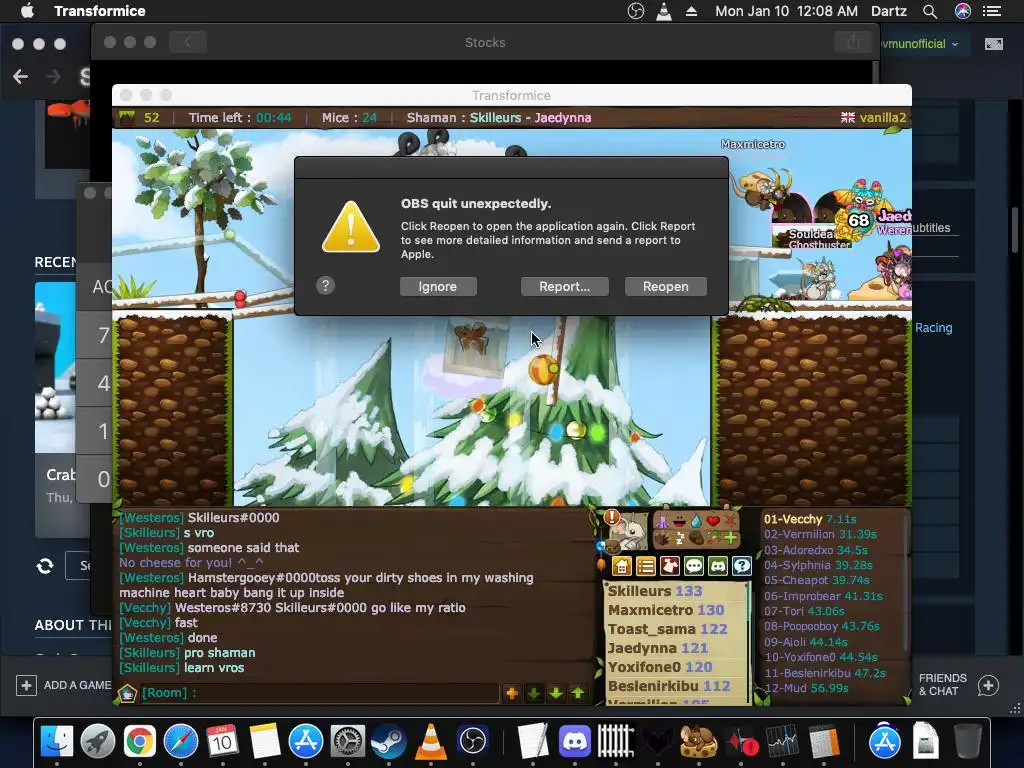Screen dimensions: 1024x768
Task: Click the orange exclamation alert icon
Action: click(612, 517)
